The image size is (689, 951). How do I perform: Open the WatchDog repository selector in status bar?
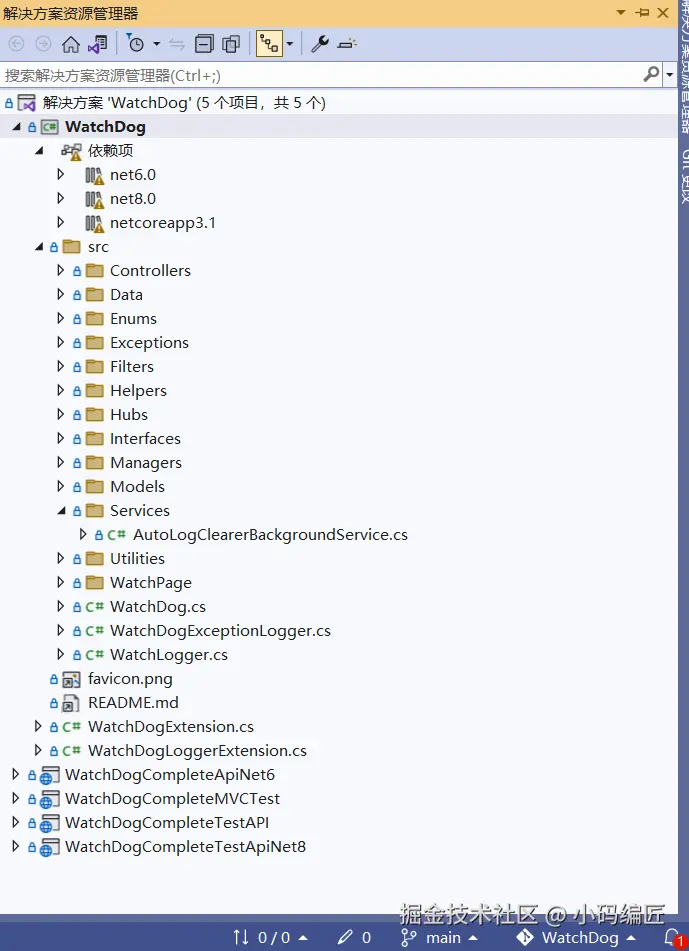(576, 938)
